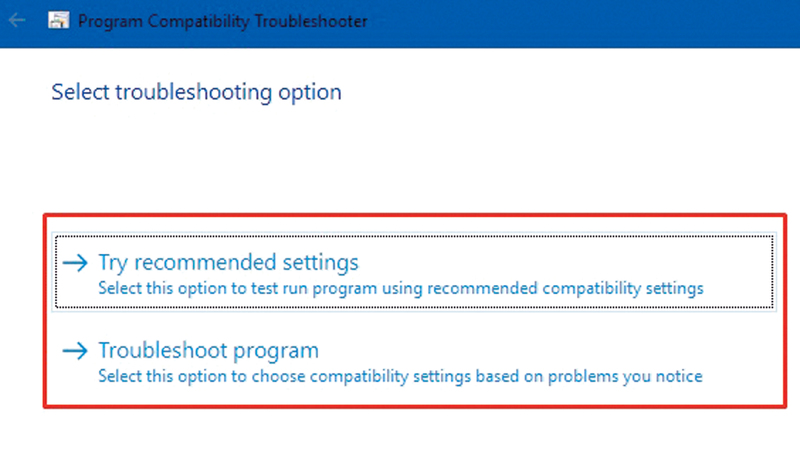
Task: Click the word 'option' in the page heading
Action: [x=312, y=93]
